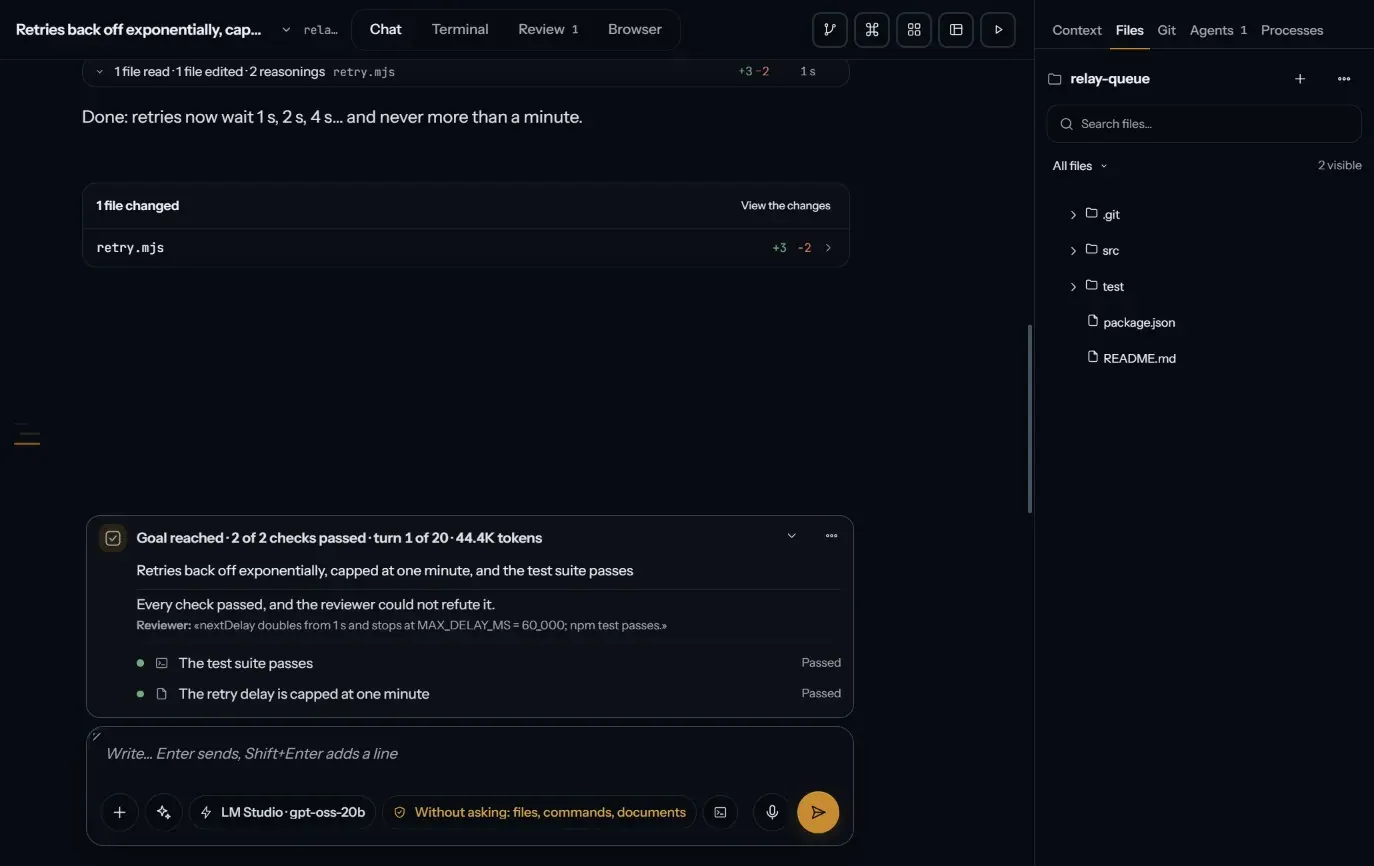Switch to the Processes tab

[x=1292, y=30]
